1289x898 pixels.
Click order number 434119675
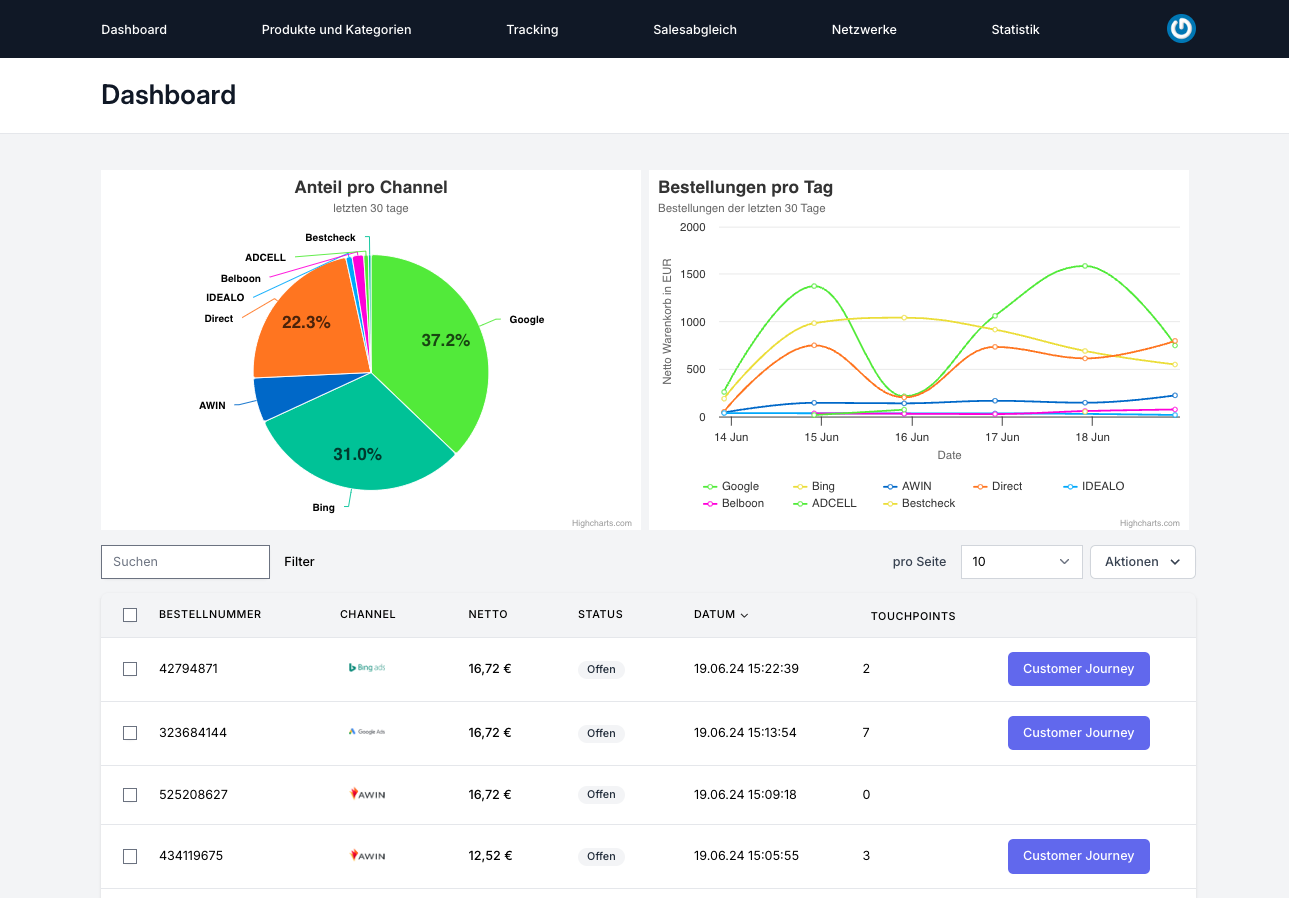pos(191,856)
